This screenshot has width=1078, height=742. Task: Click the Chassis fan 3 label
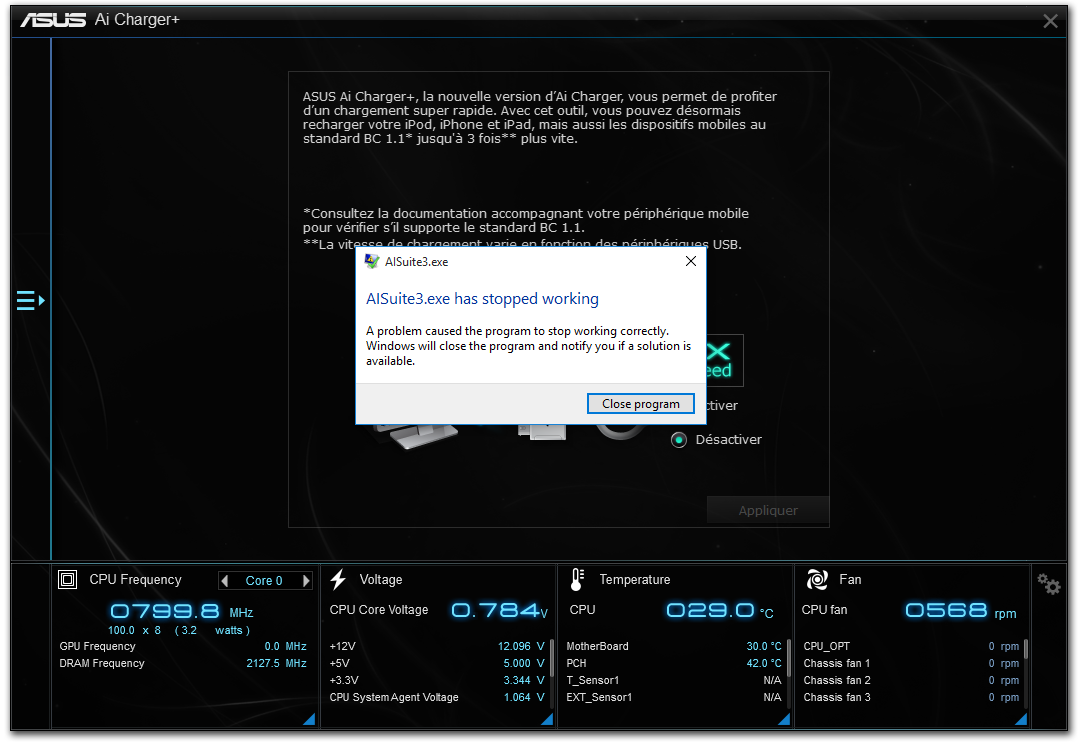(837, 697)
